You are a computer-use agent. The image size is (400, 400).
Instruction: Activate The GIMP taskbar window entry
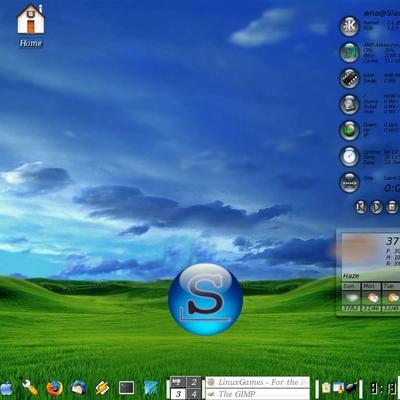pos(258,394)
